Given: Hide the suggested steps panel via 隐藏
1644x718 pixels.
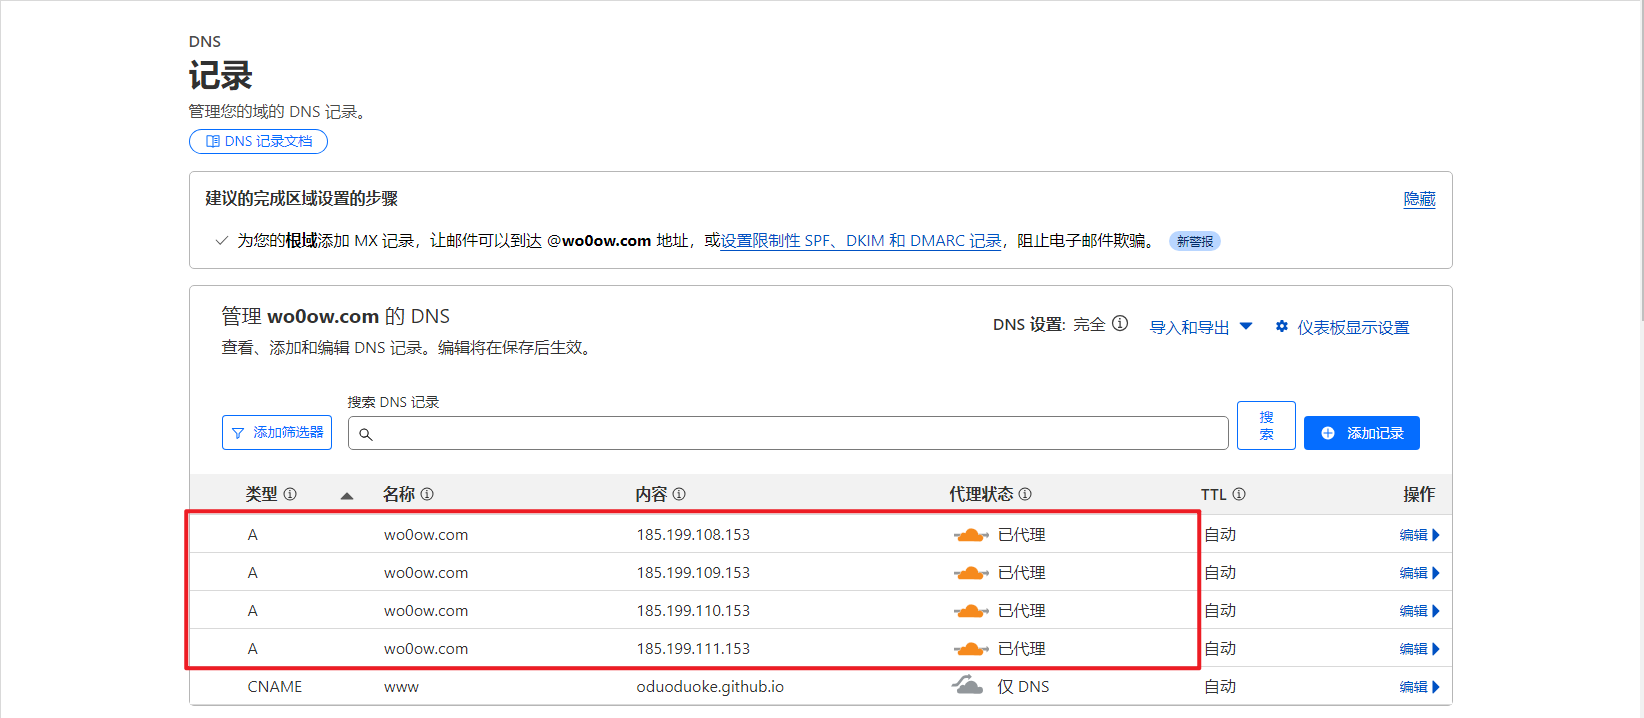Looking at the screenshot, I should point(1418,199).
